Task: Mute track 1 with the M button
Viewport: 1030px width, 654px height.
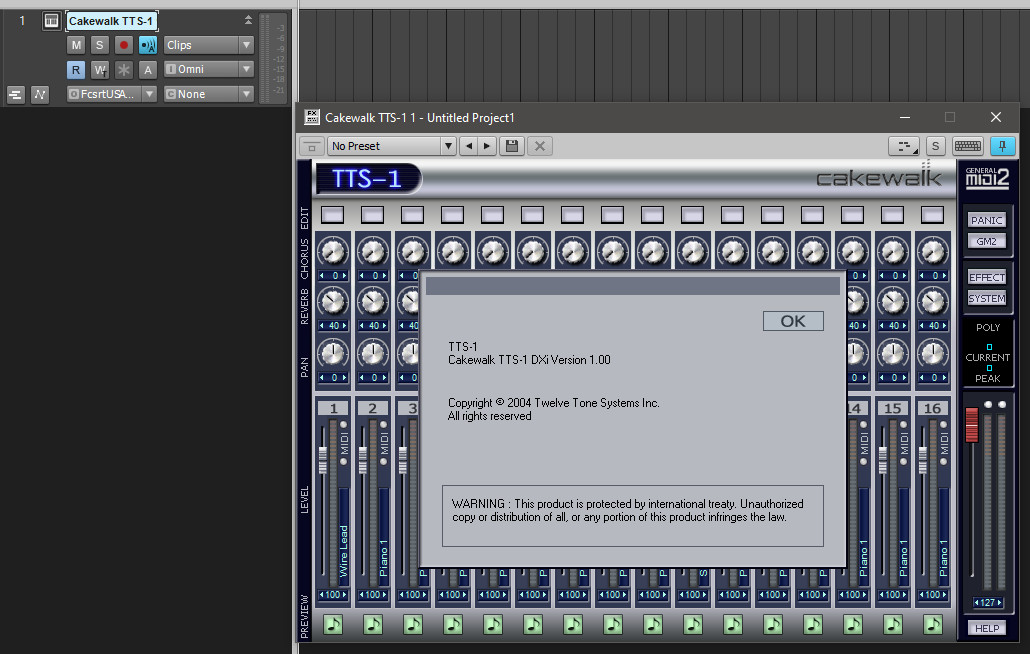Action: [x=76, y=45]
